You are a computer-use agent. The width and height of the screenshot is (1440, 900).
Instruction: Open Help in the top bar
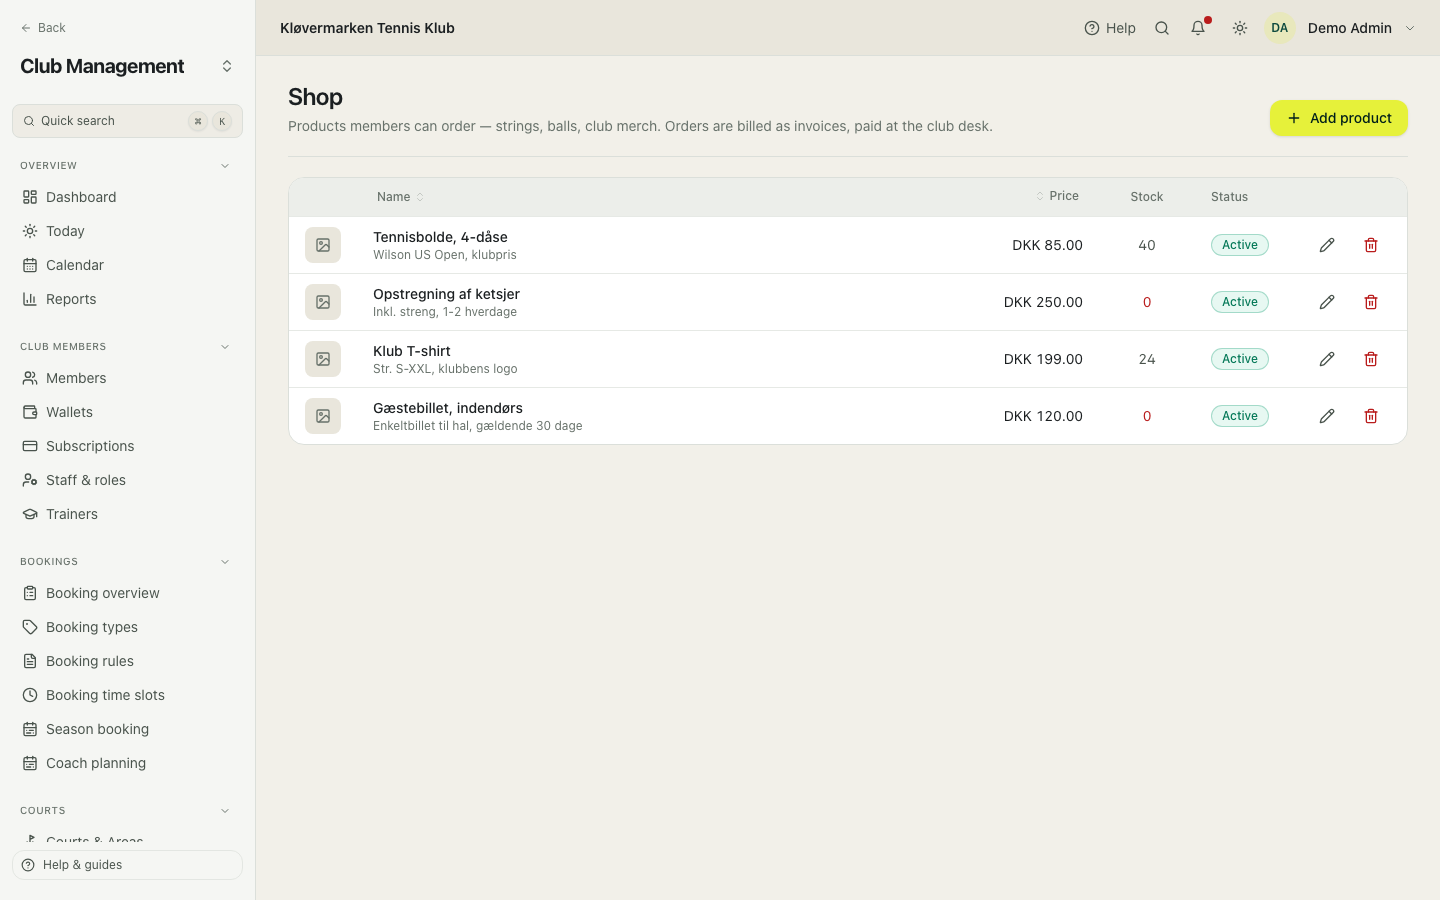1110,28
